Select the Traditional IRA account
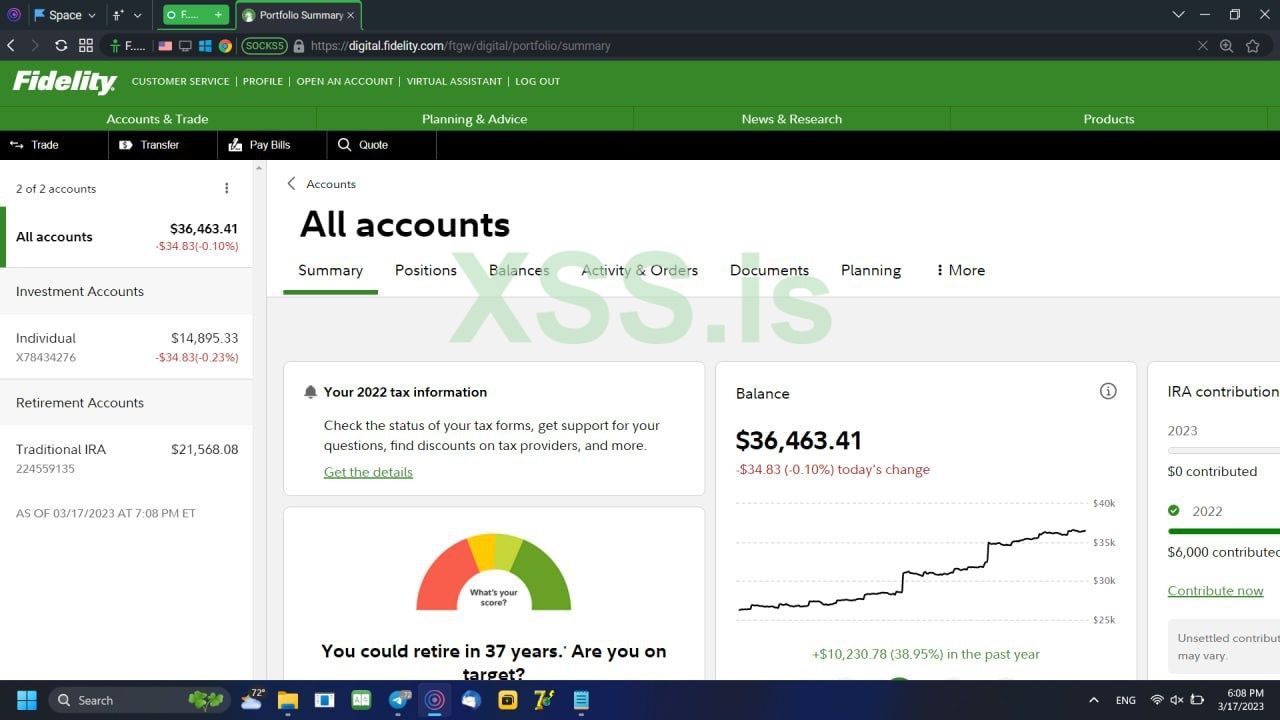 coord(127,458)
